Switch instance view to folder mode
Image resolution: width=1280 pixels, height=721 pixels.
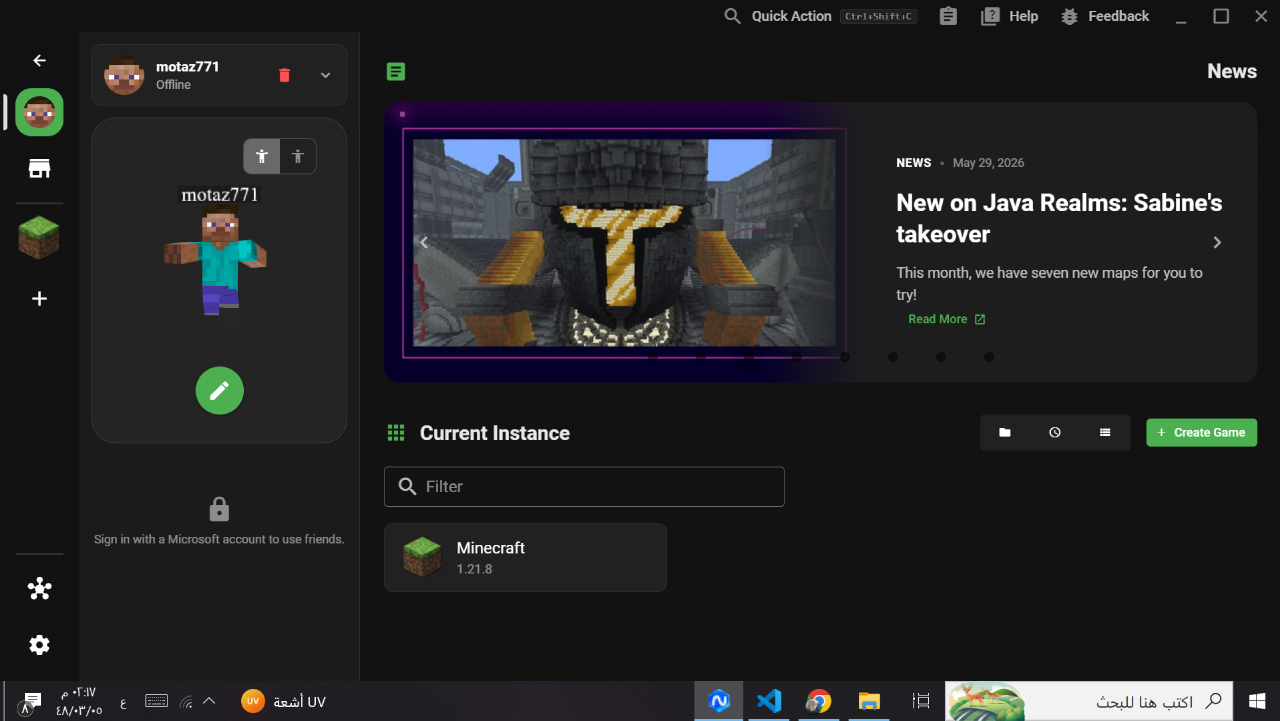click(x=1005, y=433)
